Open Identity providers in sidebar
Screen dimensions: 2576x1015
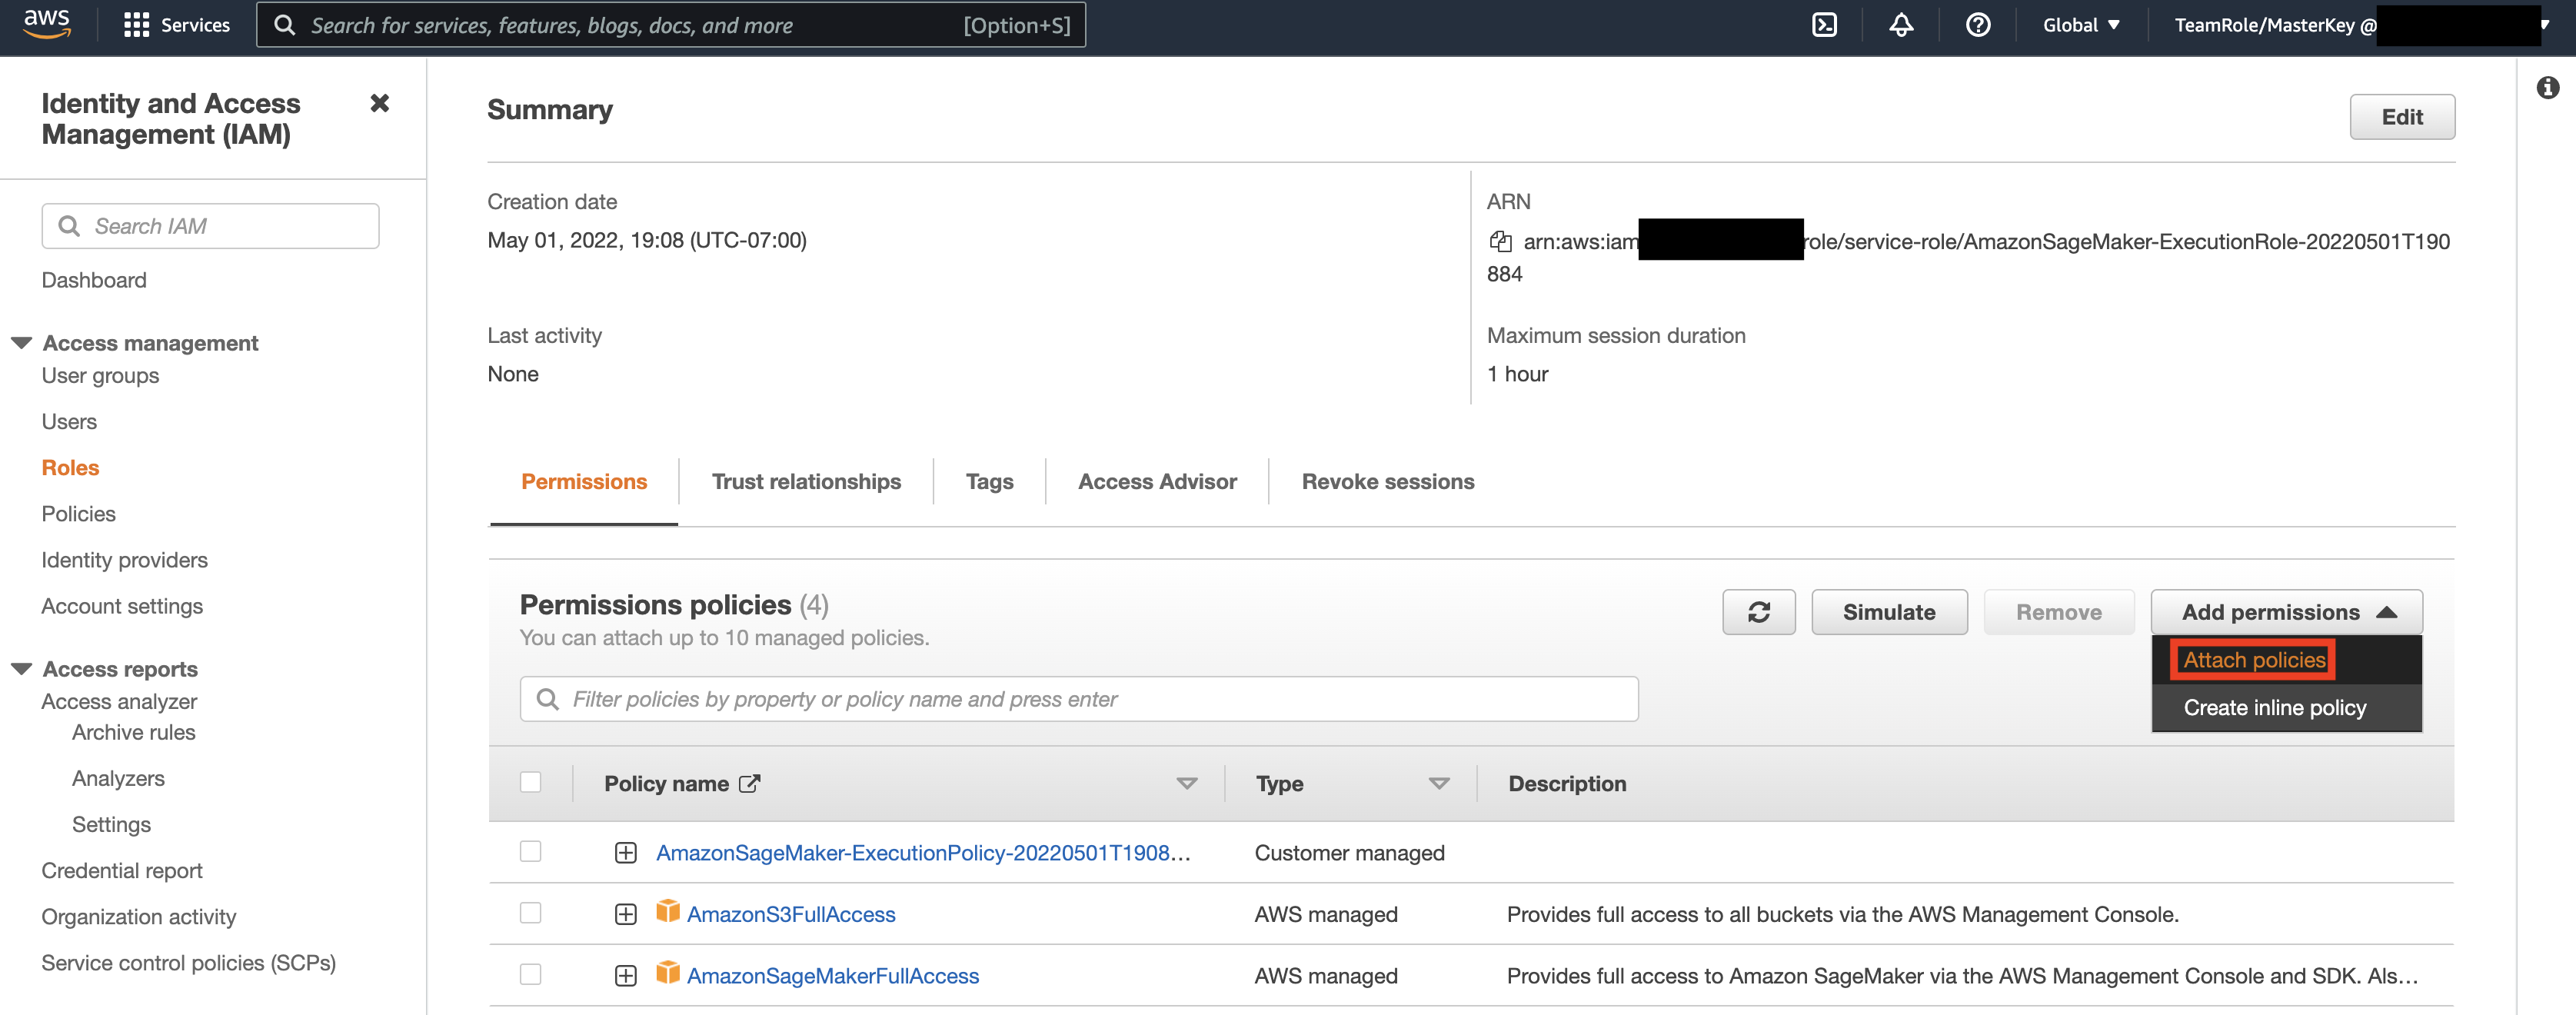(124, 560)
